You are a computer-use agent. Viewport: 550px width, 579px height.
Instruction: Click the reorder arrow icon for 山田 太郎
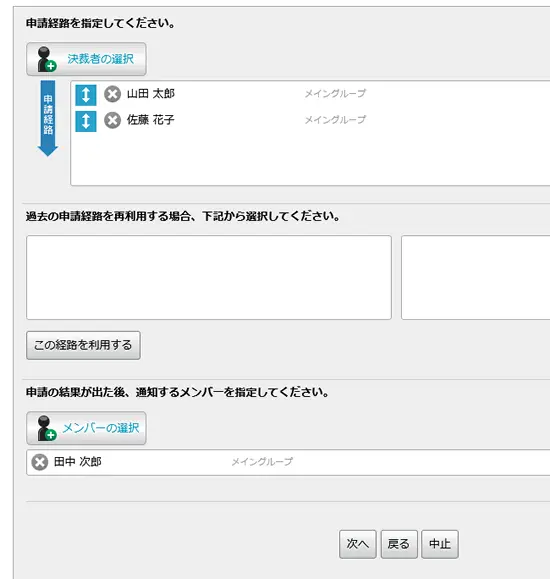(x=86, y=95)
